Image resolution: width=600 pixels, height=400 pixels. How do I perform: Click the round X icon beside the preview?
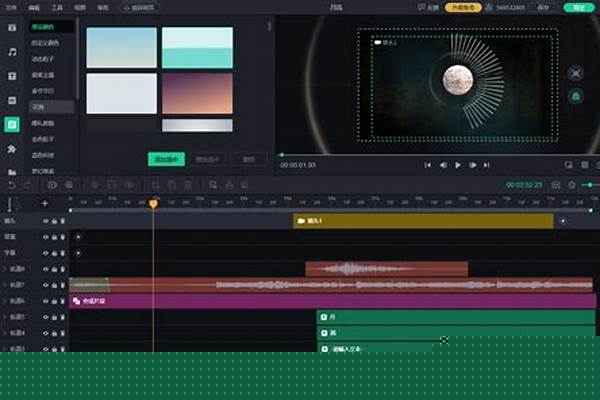(576, 73)
